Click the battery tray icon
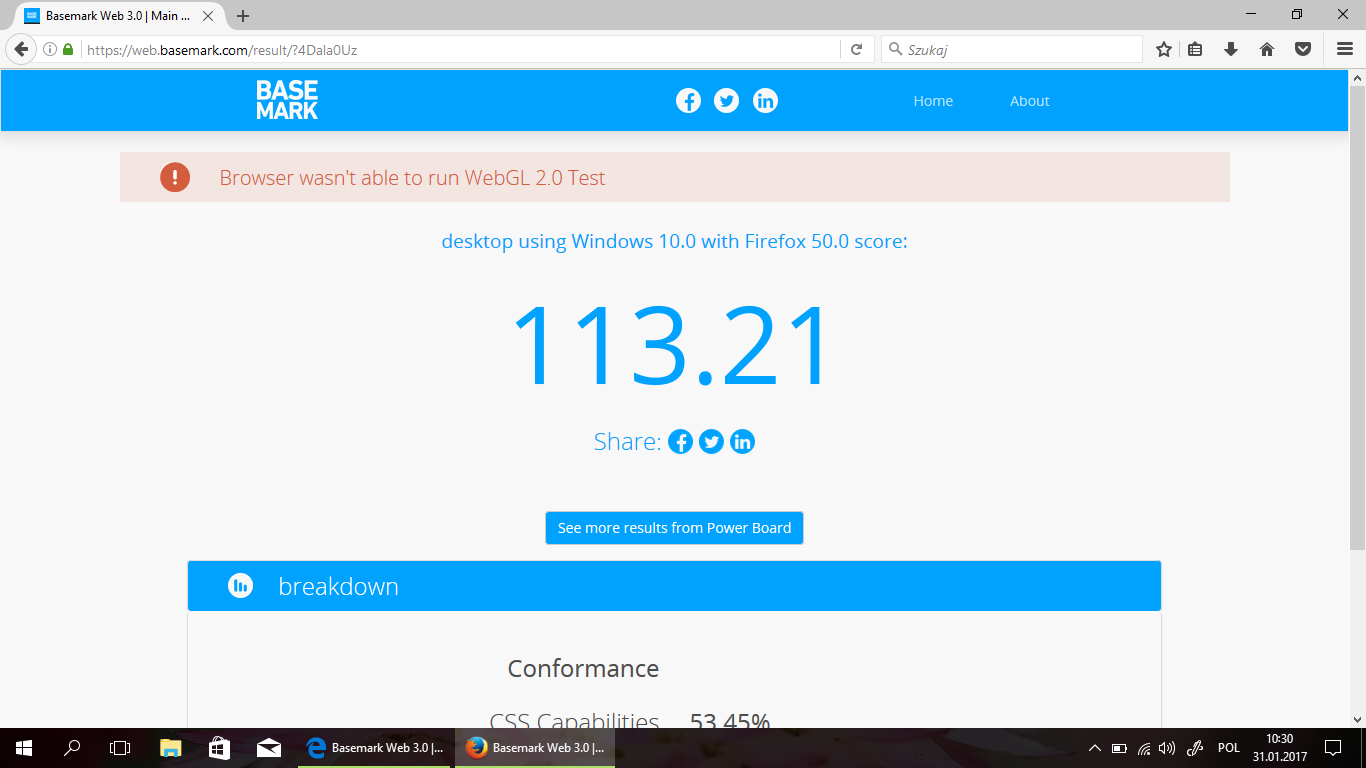This screenshot has height=768, width=1366. (x=1119, y=748)
